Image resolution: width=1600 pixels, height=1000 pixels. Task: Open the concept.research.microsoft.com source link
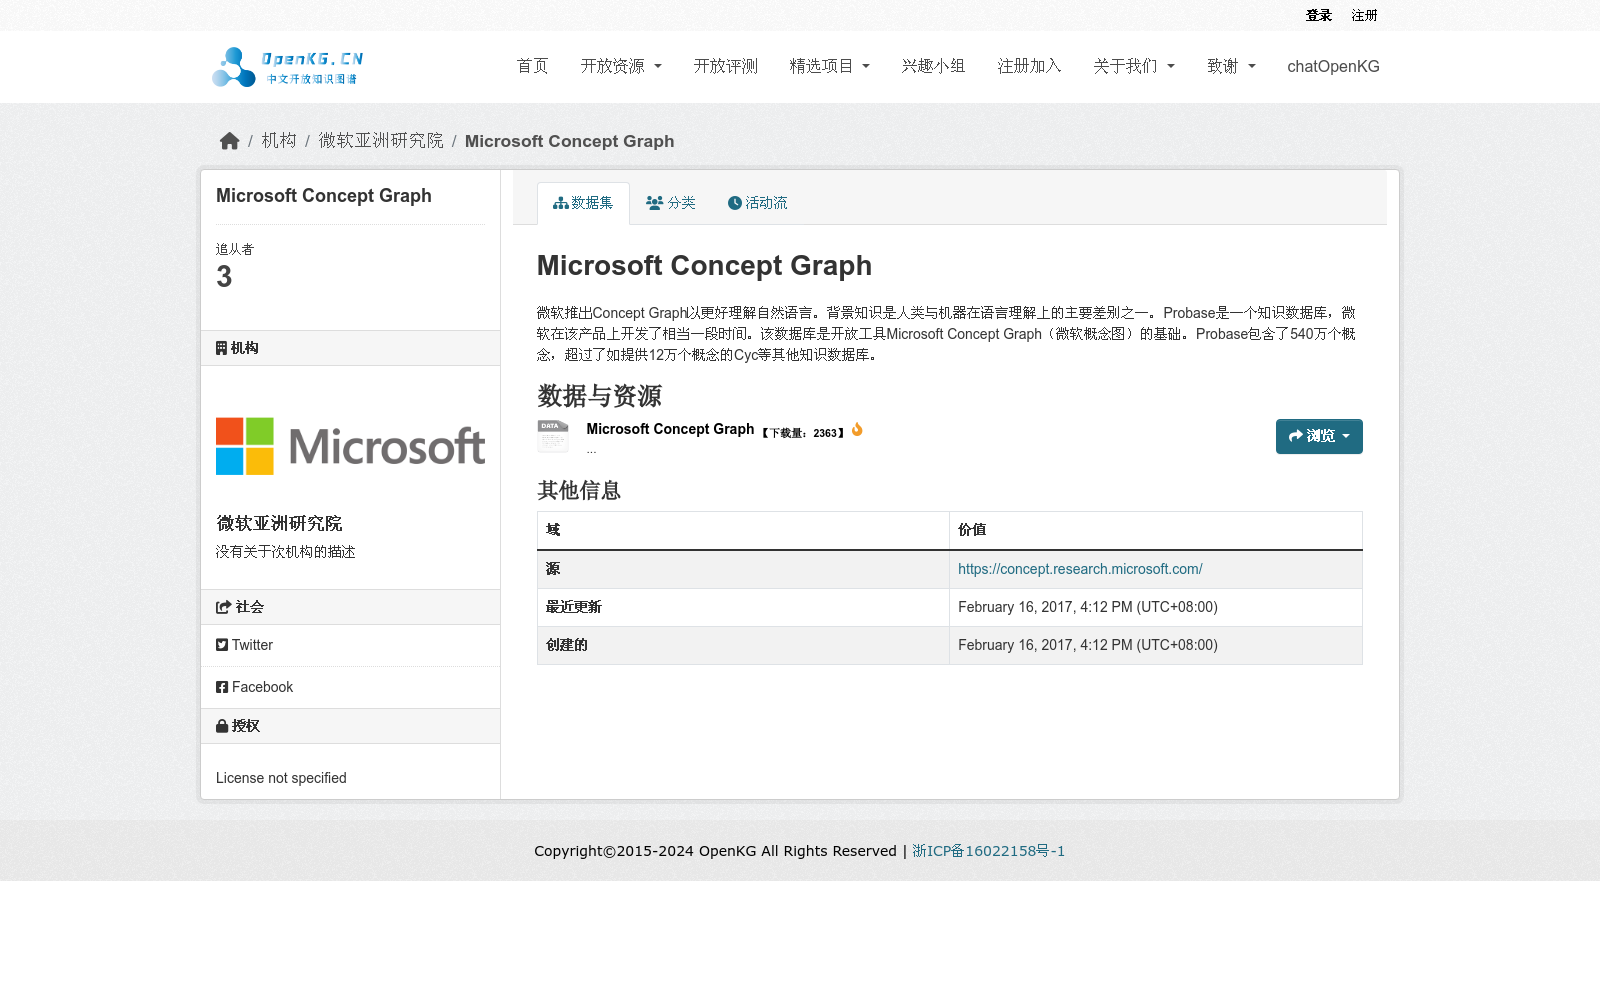coord(1080,568)
